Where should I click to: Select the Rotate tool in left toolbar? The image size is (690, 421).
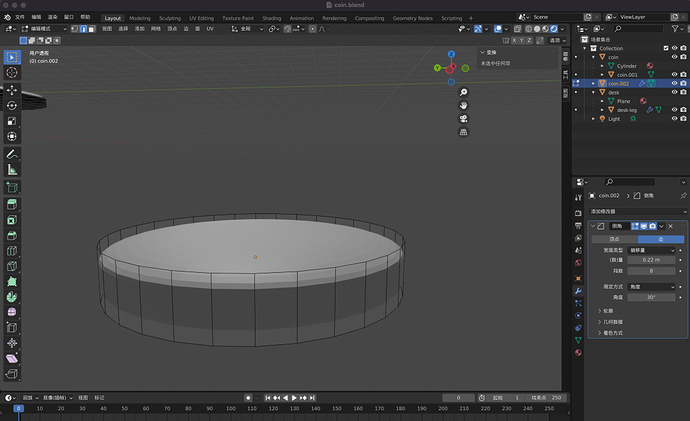(12, 105)
